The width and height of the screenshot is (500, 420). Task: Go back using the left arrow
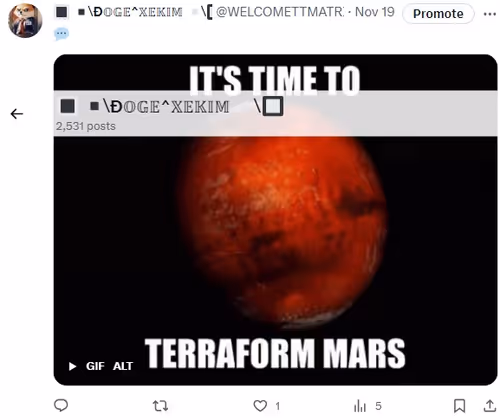[x=17, y=114]
